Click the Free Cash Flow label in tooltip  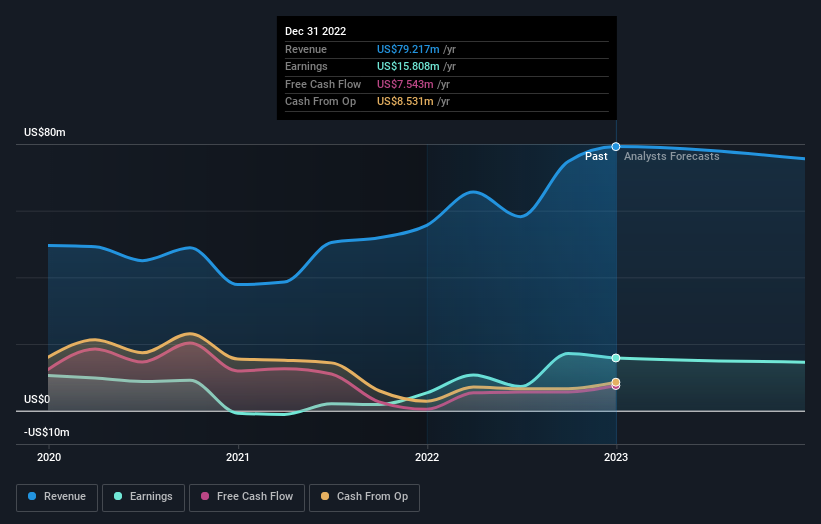tap(323, 84)
